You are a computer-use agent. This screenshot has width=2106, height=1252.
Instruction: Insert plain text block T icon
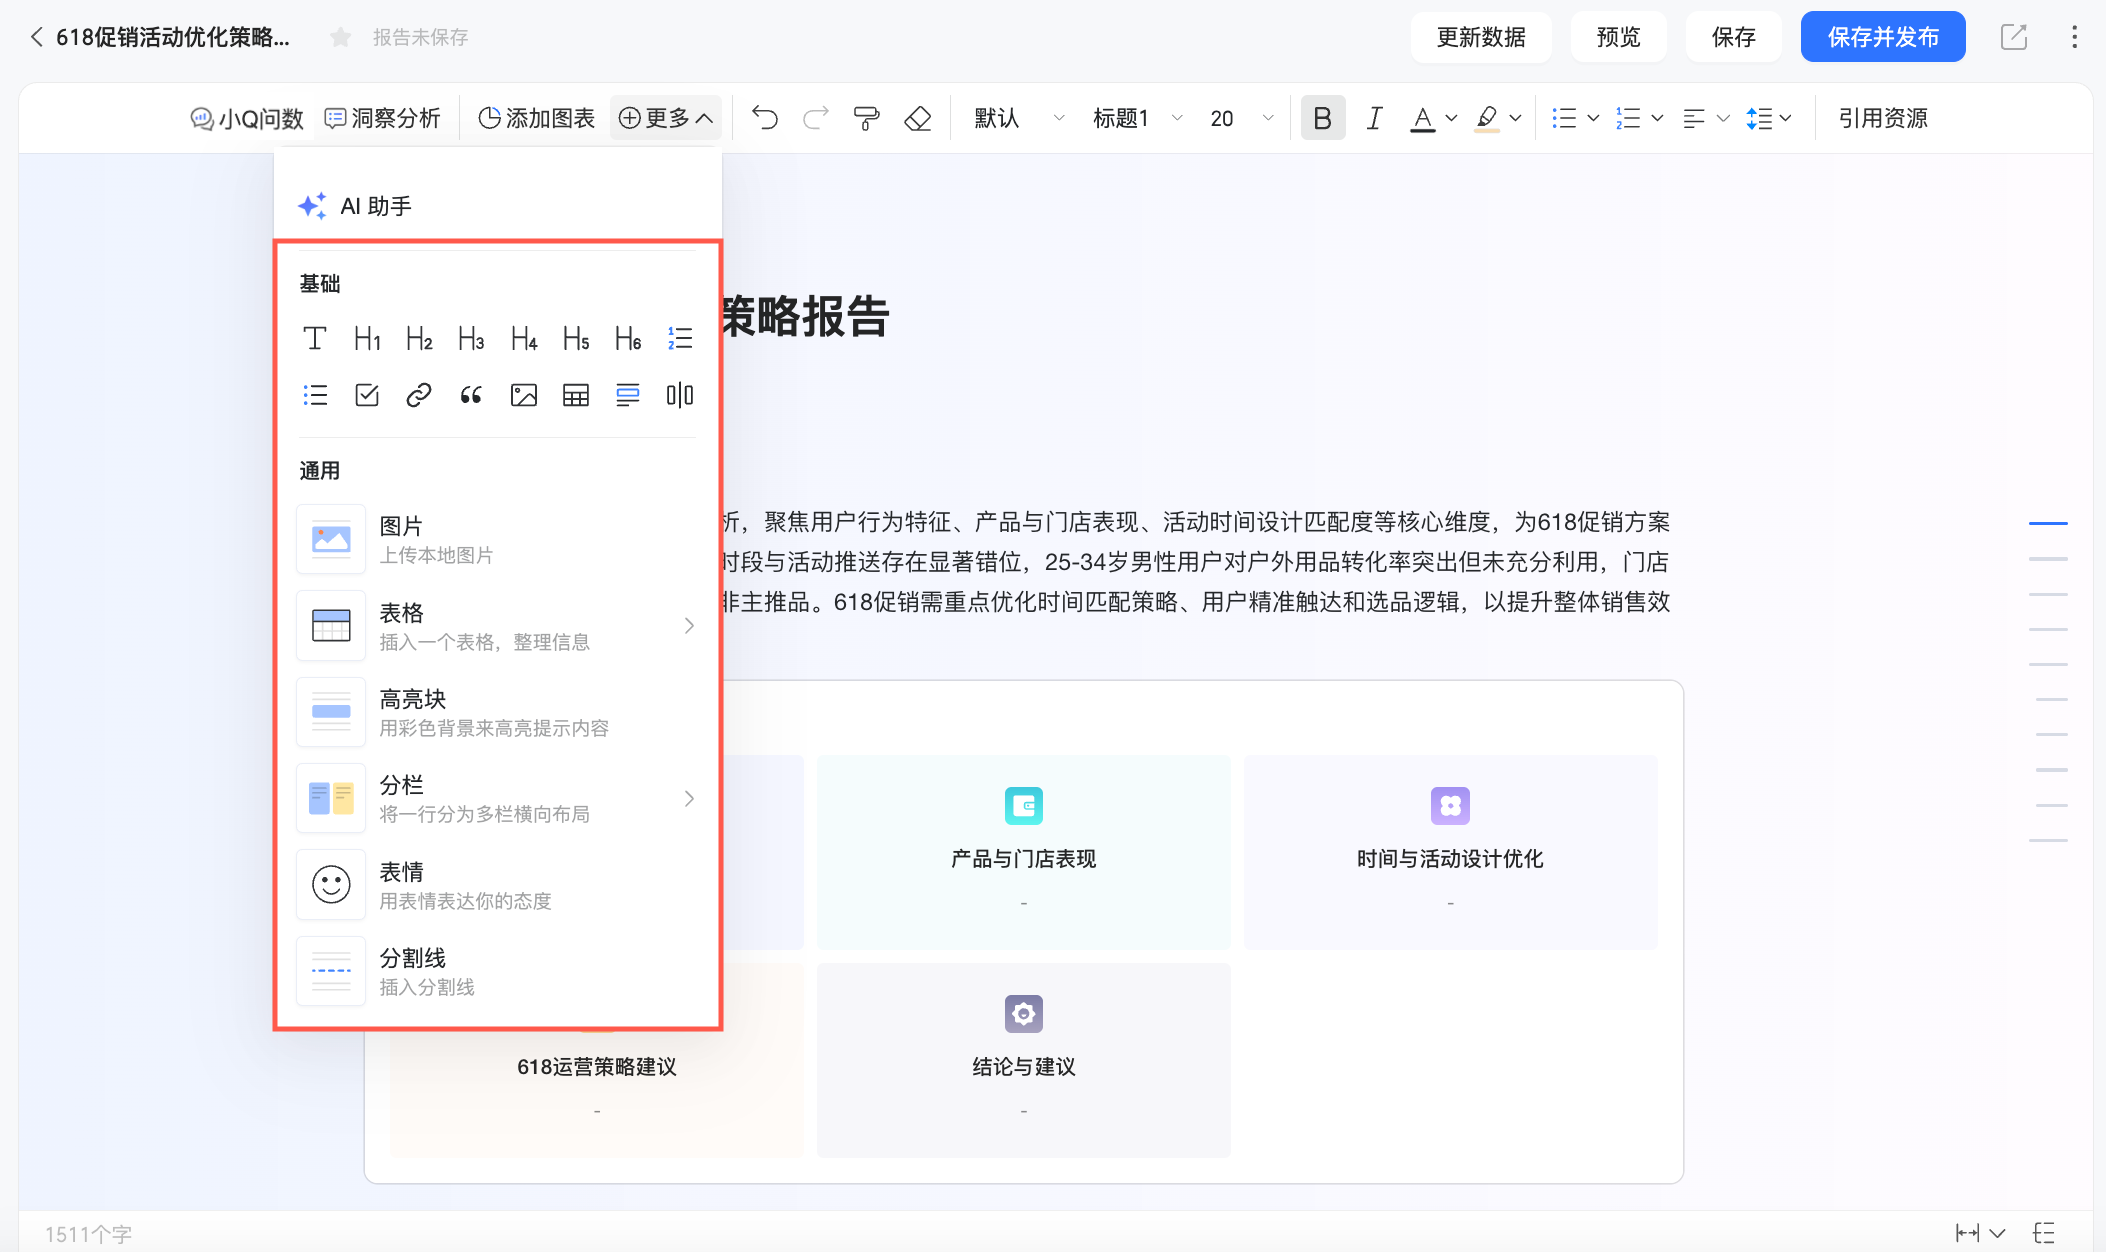click(x=314, y=338)
